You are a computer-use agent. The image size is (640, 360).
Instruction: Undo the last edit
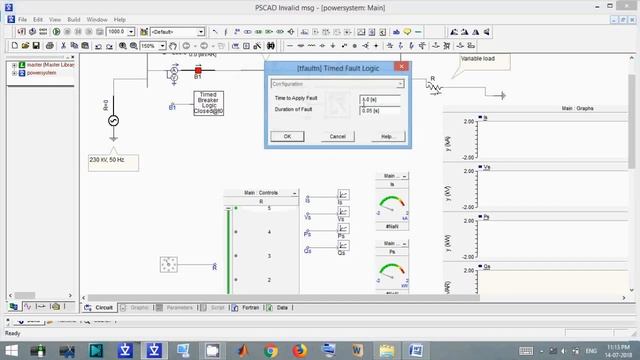click(98, 46)
